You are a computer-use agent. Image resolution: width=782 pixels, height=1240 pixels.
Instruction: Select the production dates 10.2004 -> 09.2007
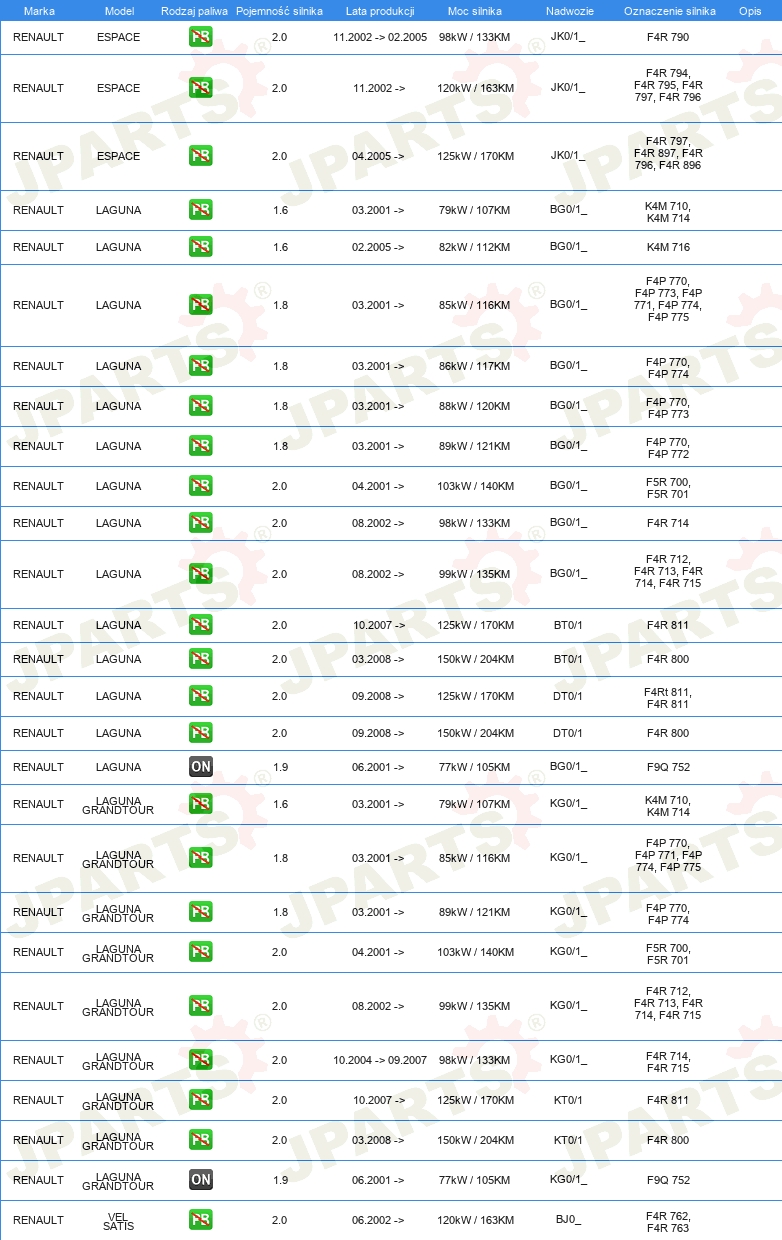click(380, 1060)
